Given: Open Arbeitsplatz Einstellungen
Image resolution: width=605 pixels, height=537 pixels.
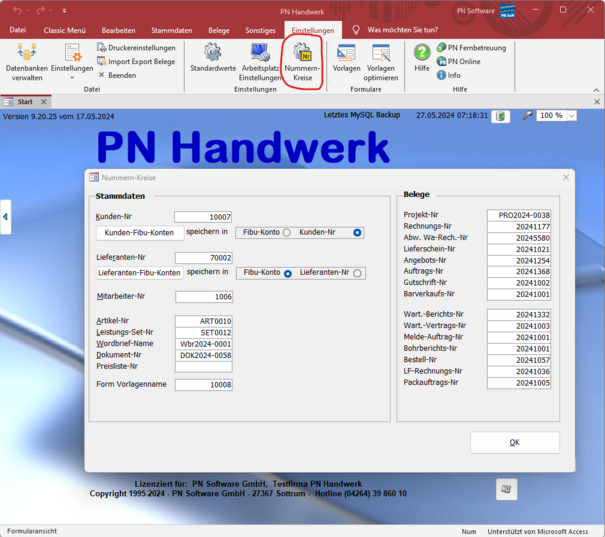Looking at the screenshot, I should 260,62.
